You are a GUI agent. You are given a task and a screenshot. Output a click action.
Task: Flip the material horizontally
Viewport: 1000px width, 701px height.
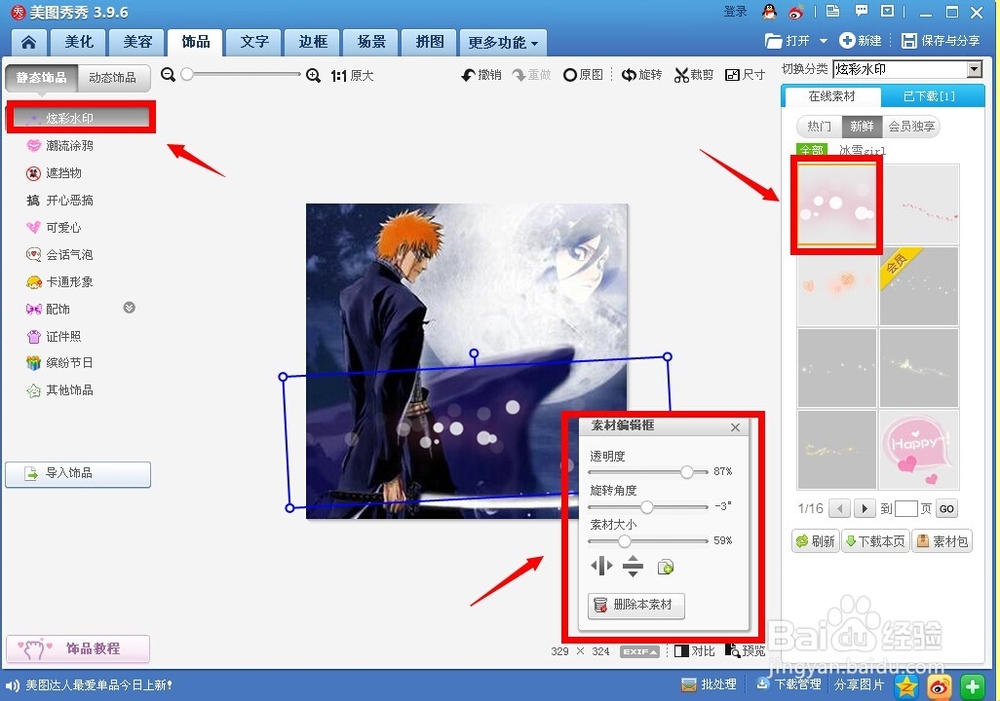601,566
